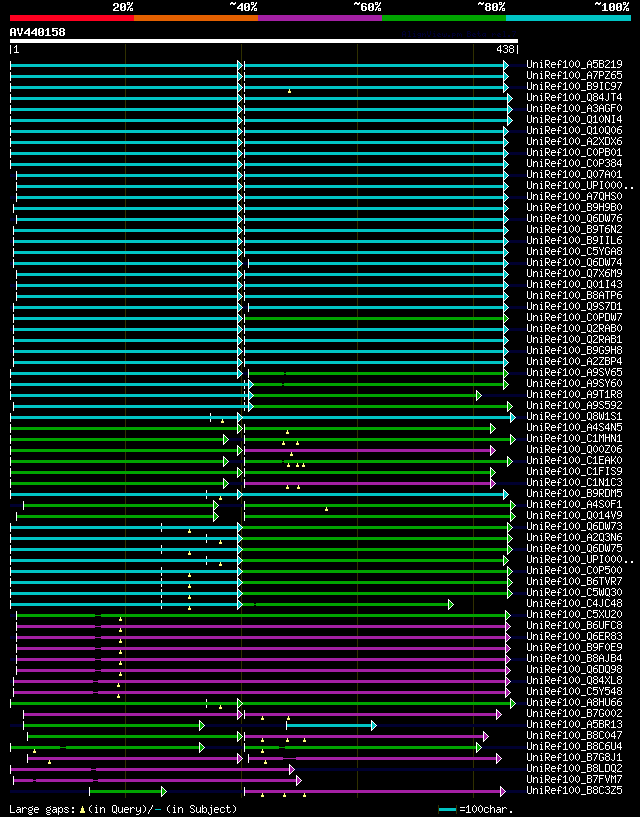Select the UniRef100_B9T6N2 label
The height and width of the screenshot is (817, 640).
pos(574,229)
